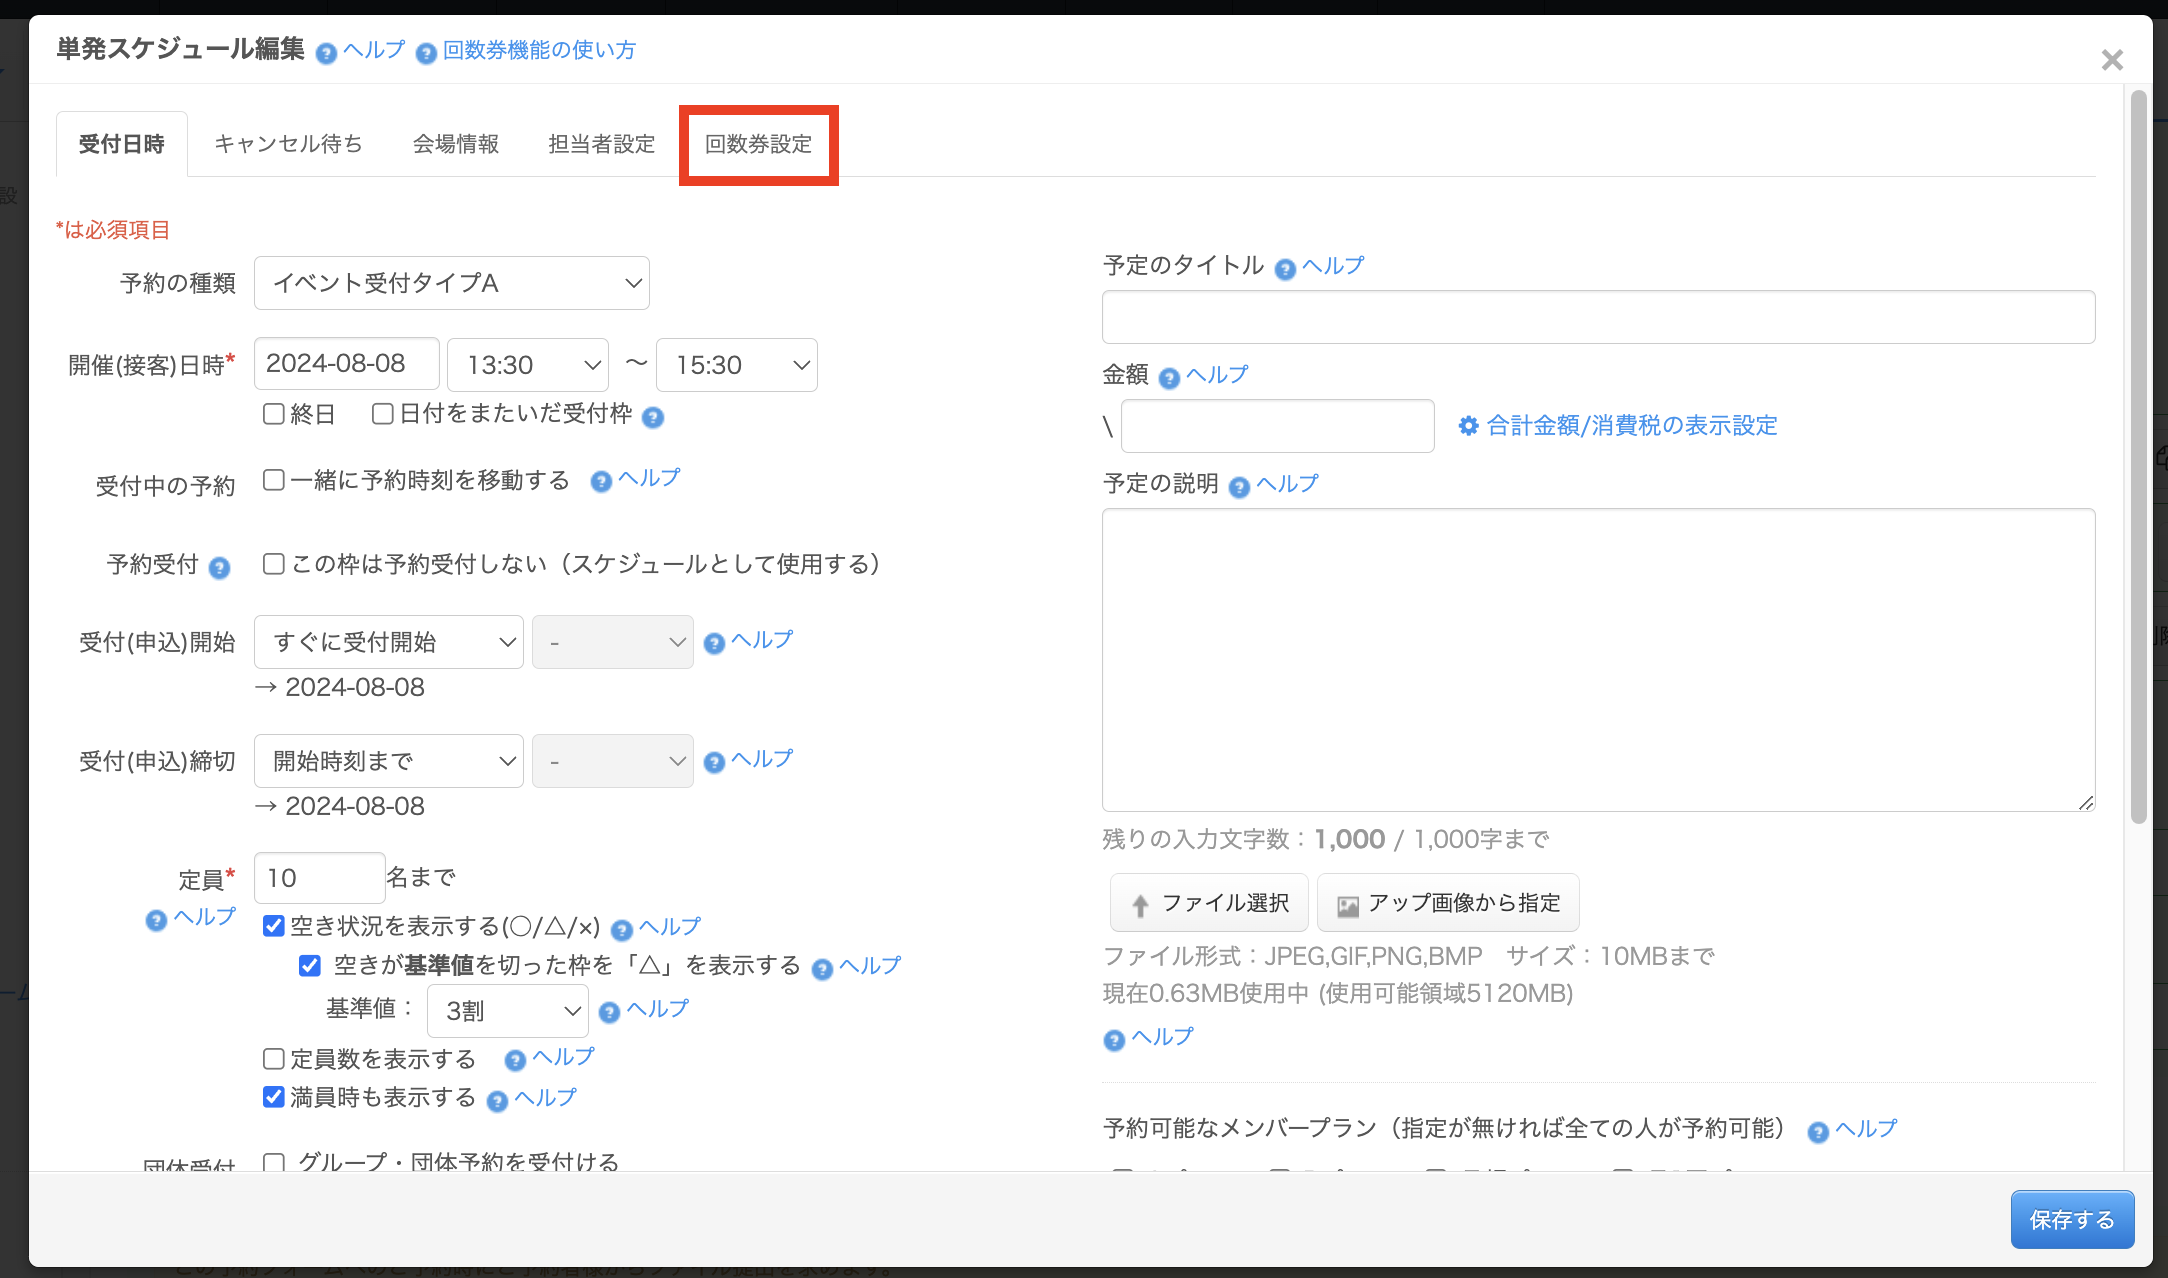Click the dialog vertical scrollbar
This screenshot has width=2168, height=1278.
(2138, 456)
